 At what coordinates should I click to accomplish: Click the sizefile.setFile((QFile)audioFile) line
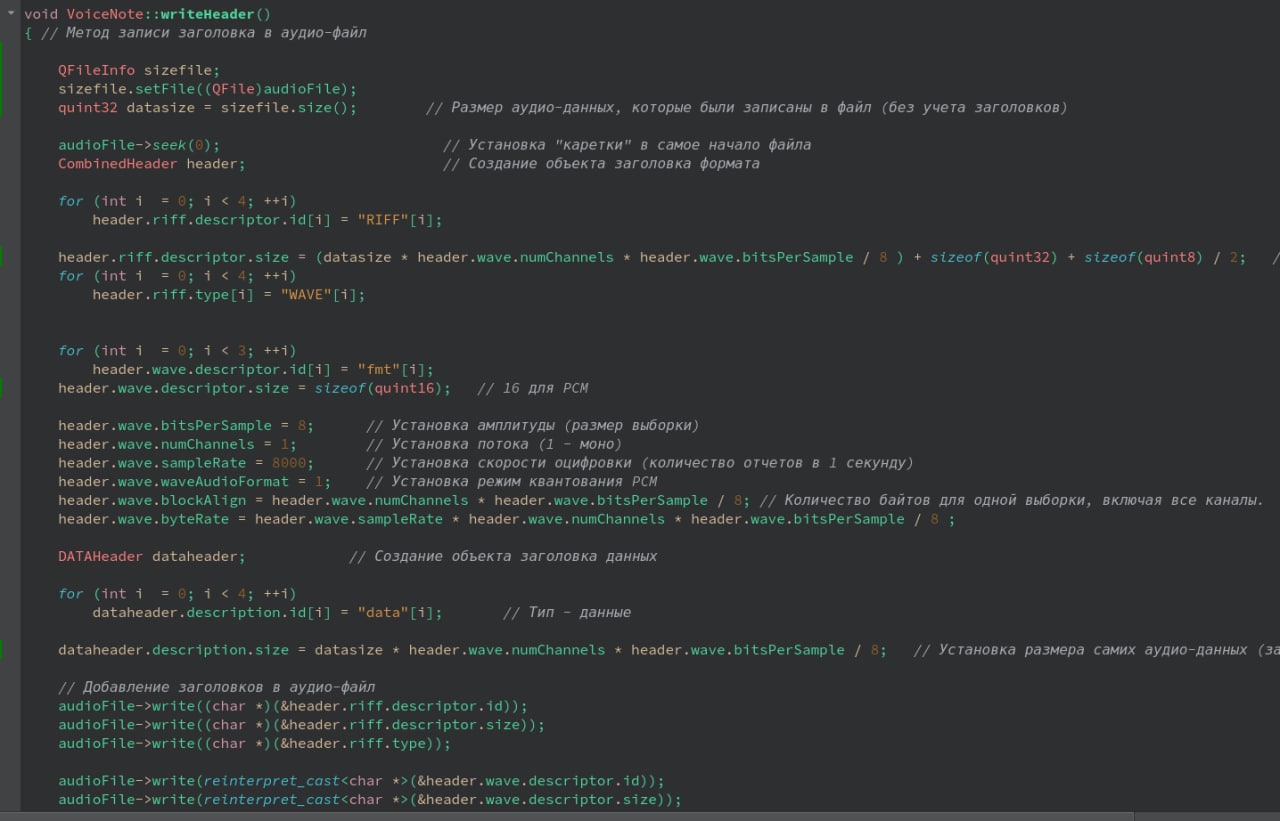pyautogui.click(x=207, y=89)
